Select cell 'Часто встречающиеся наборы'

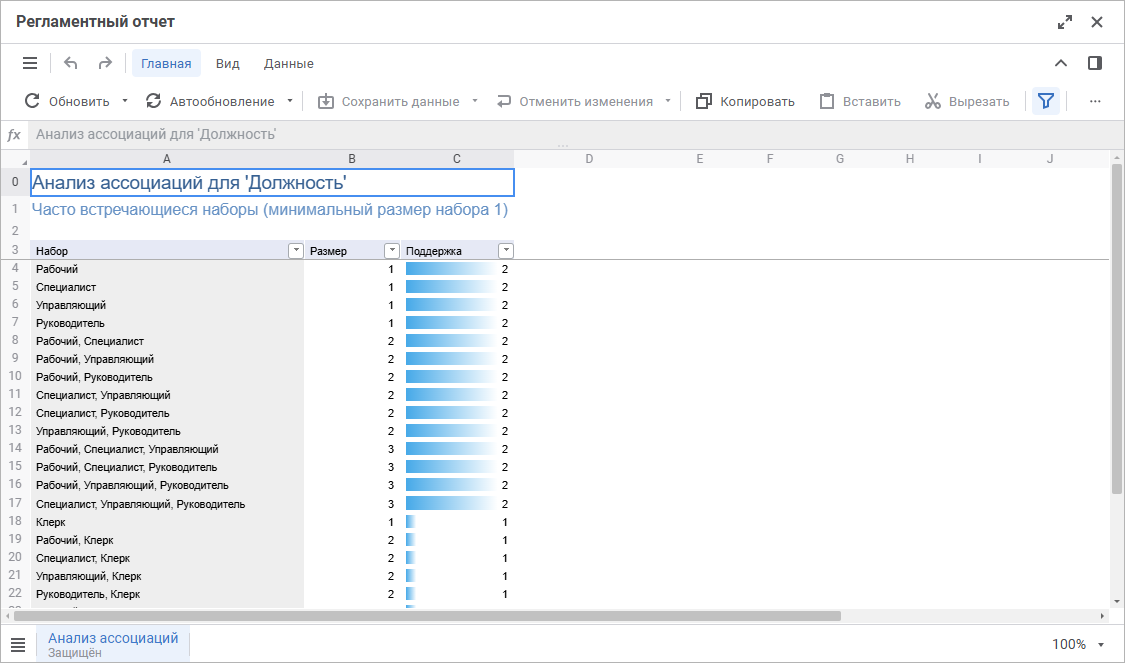pos(272,210)
